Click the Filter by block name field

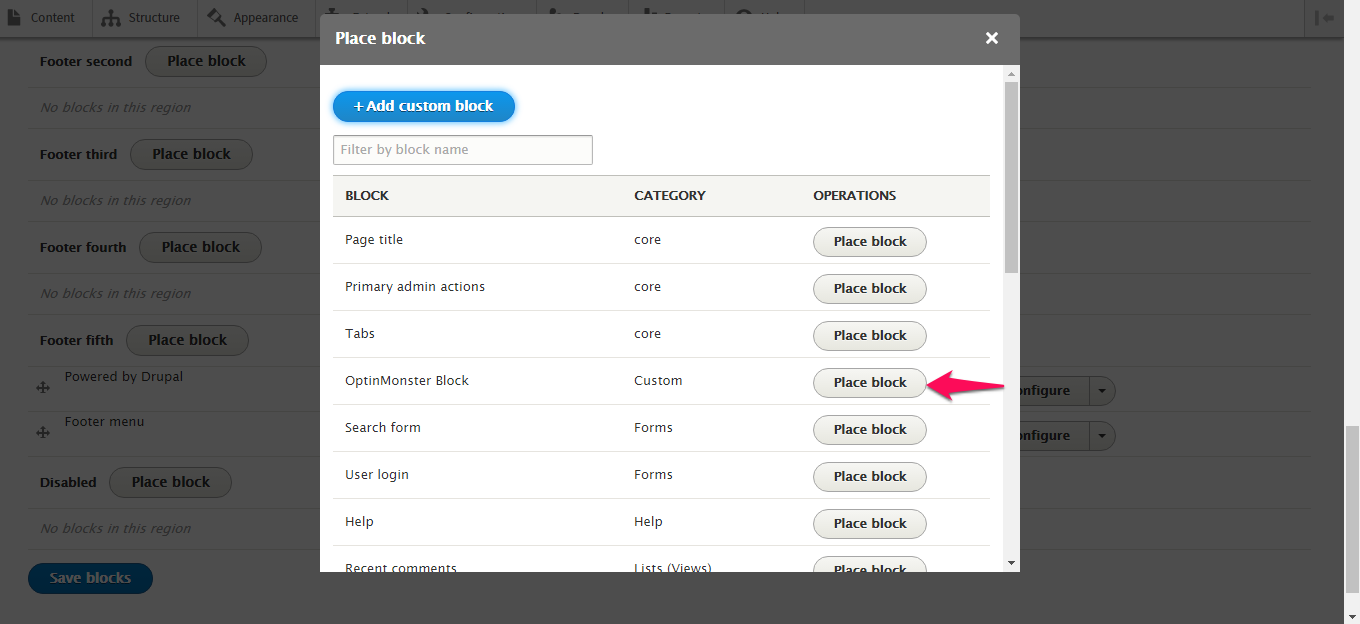[463, 150]
